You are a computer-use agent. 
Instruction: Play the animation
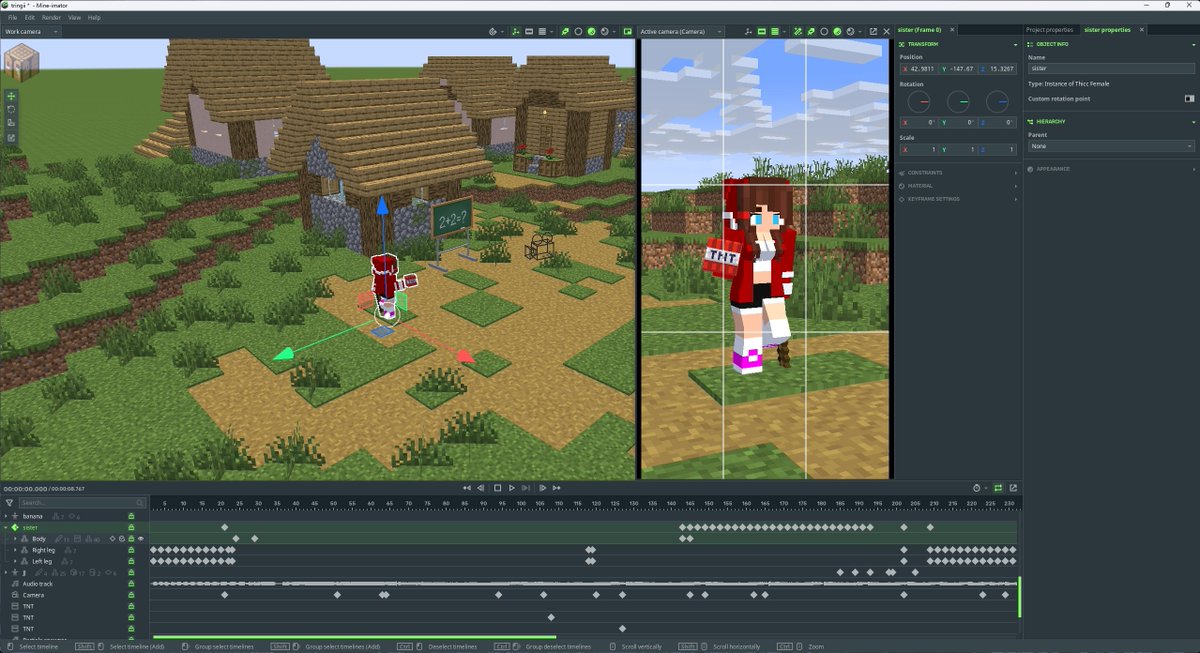click(x=512, y=488)
